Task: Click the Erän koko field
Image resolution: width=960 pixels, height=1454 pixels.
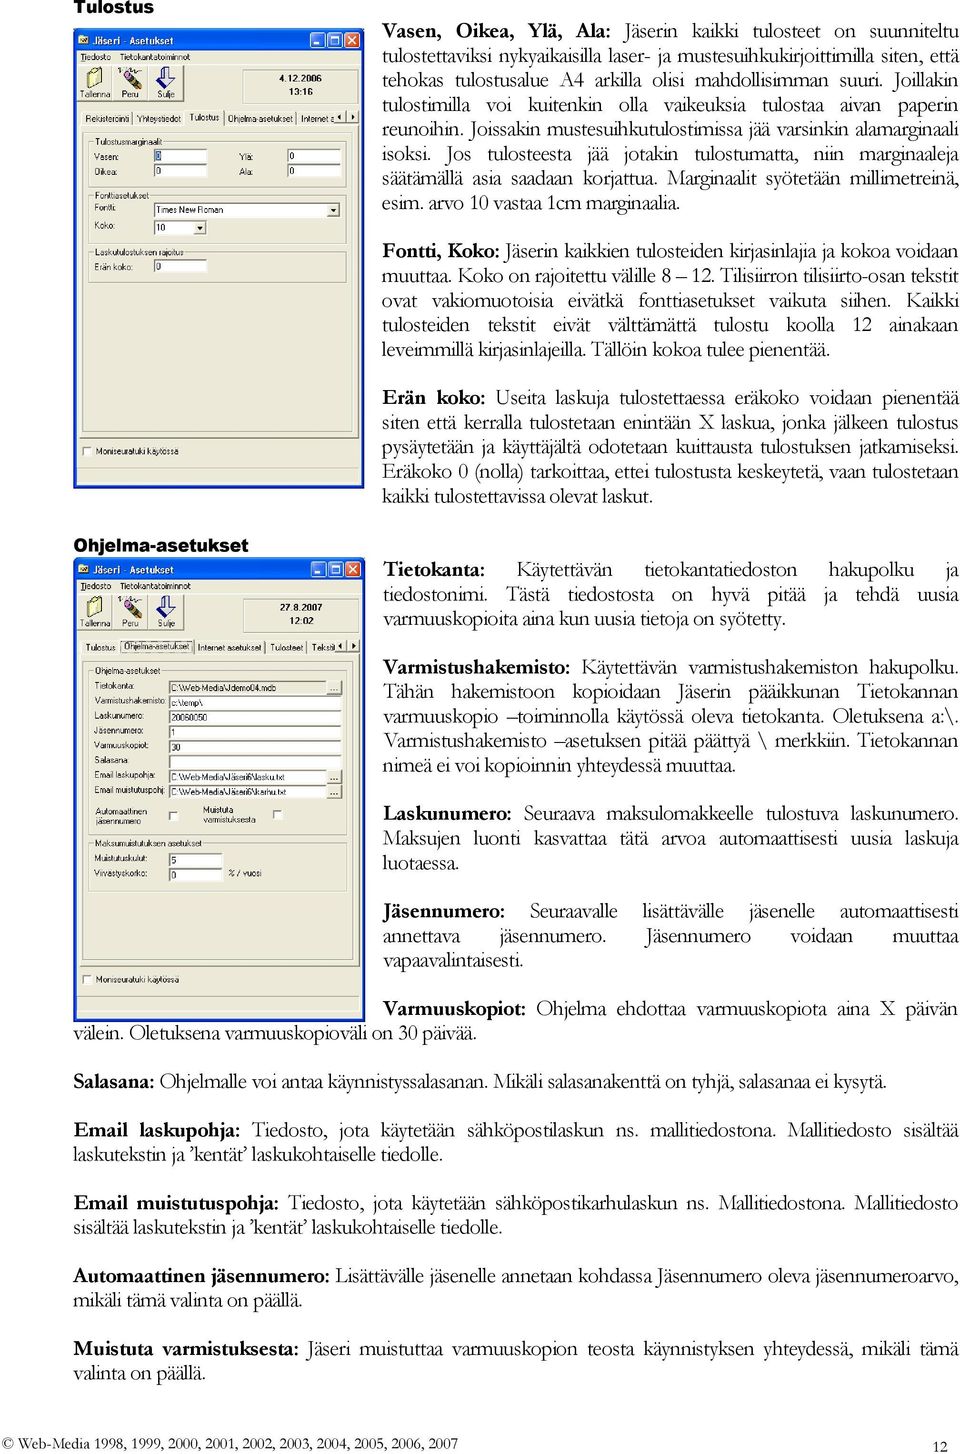Action: [x=180, y=267]
